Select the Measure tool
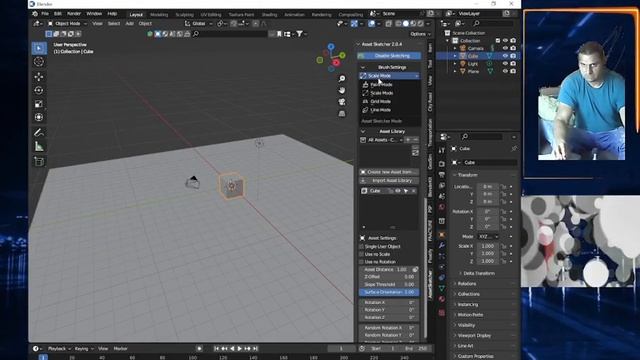The height and width of the screenshot is (360, 640). tap(39, 146)
